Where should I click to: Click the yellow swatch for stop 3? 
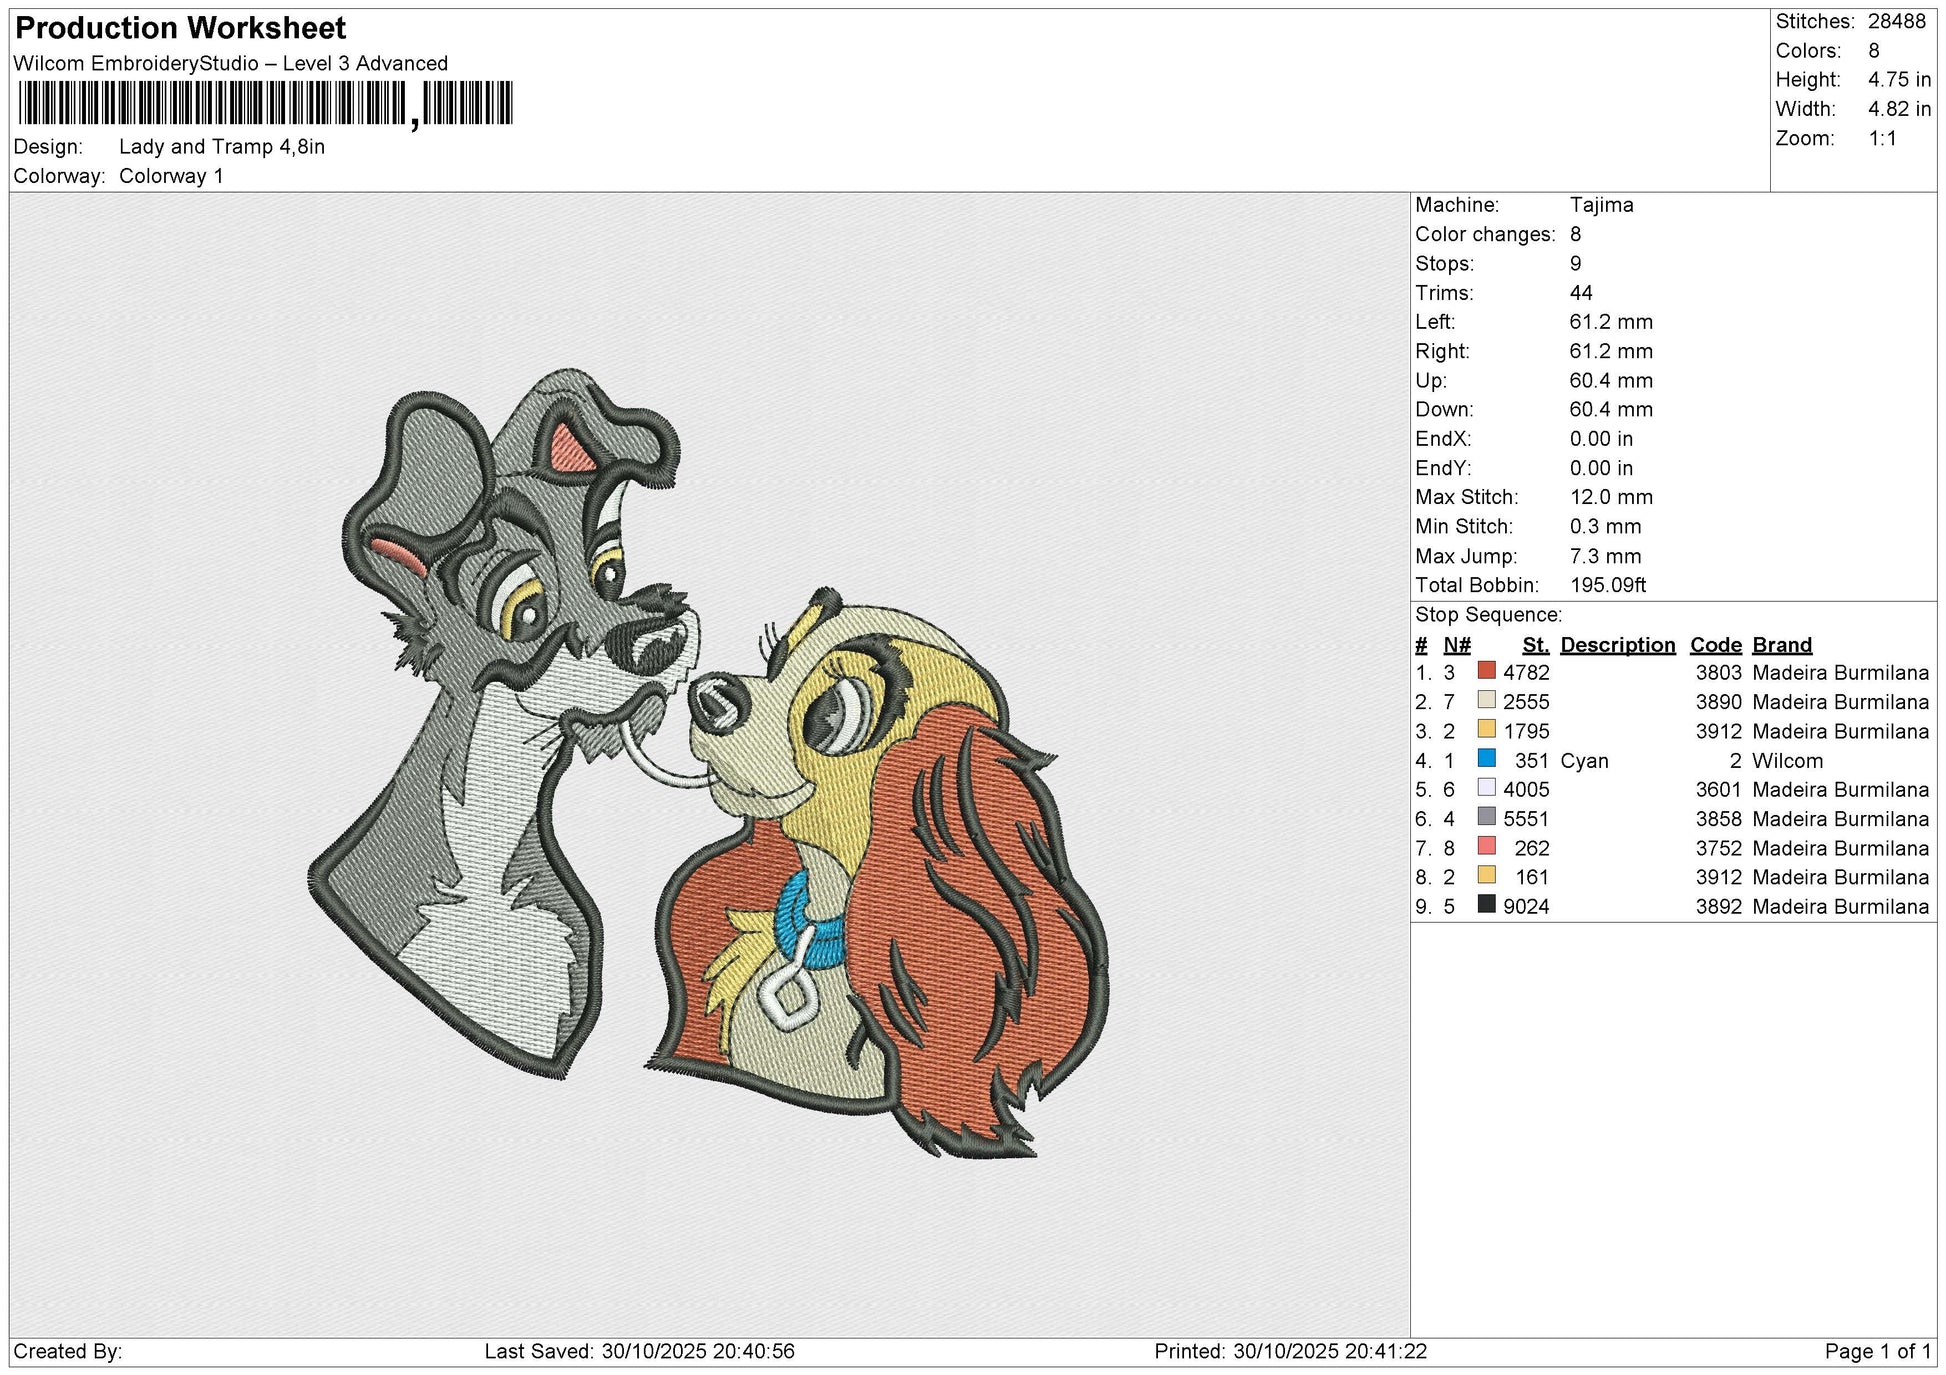click(1487, 729)
